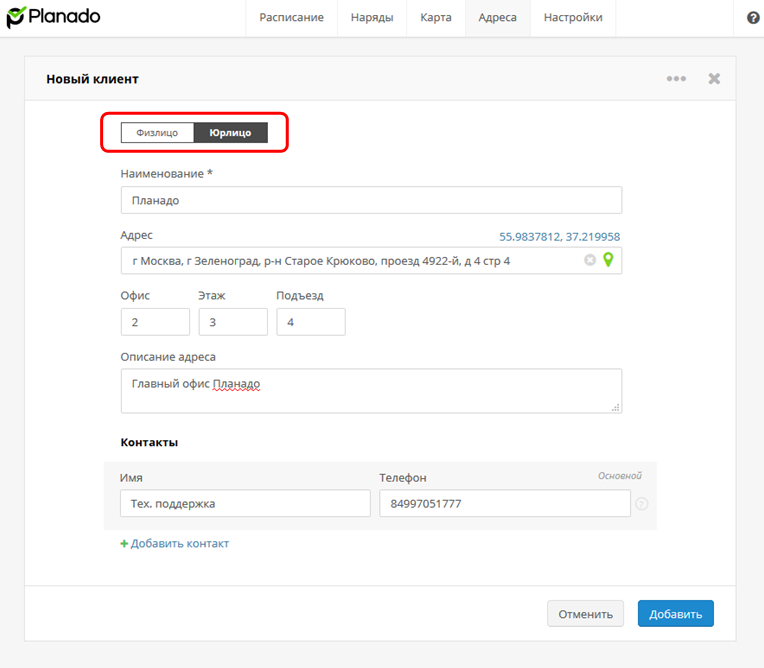
Task: Click the Этаж input field
Action: pos(233,322)
